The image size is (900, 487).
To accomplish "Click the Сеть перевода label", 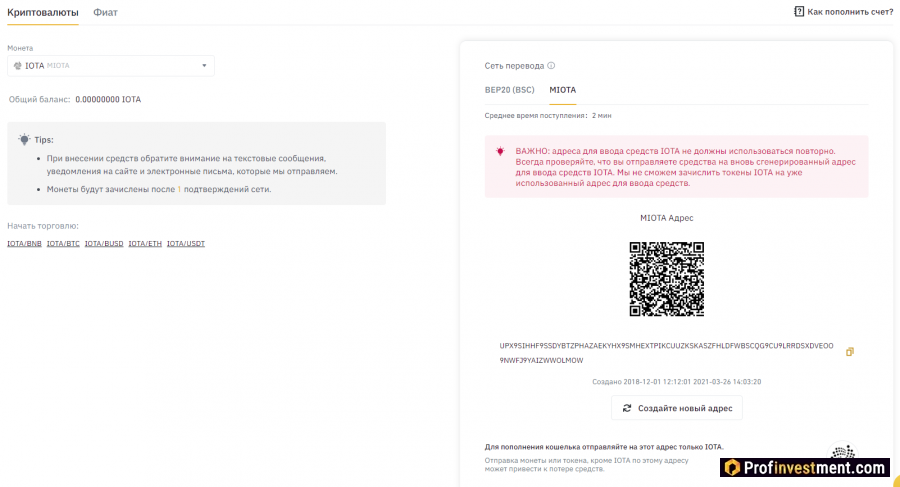I will pyautogui.click(x=514, y=65).
